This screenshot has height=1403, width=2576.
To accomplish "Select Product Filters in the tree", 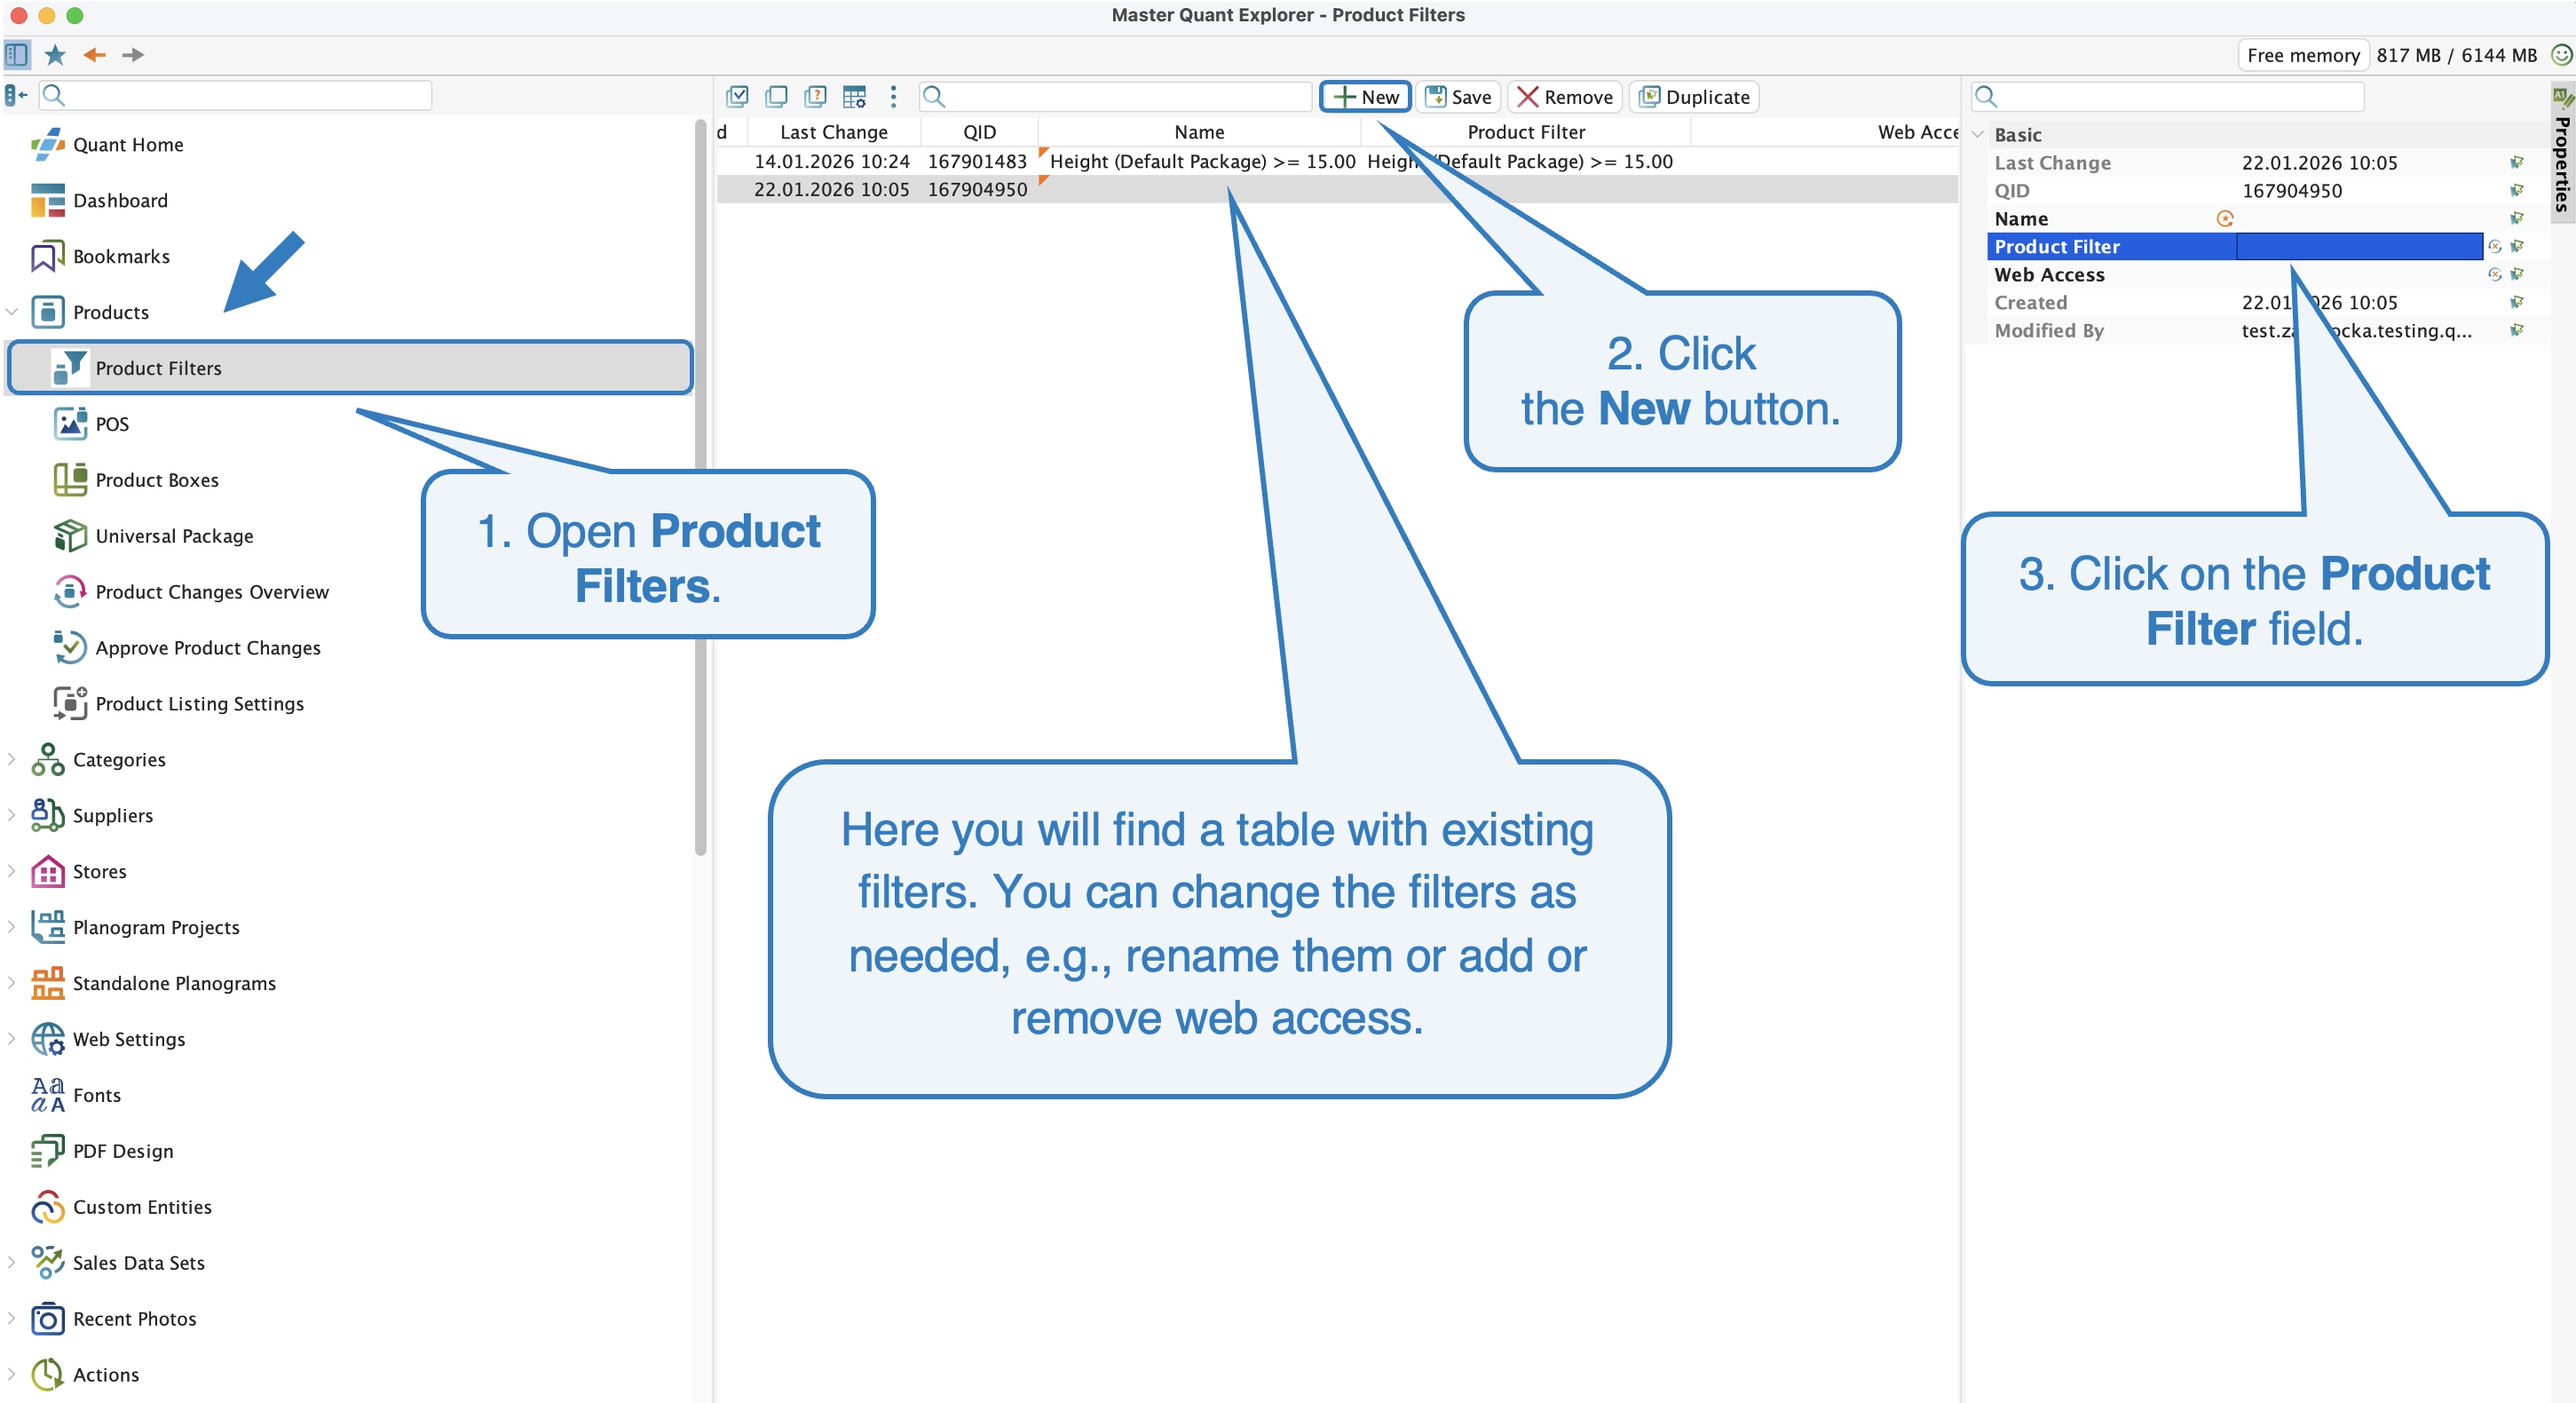I will click(x=350, y=368).
